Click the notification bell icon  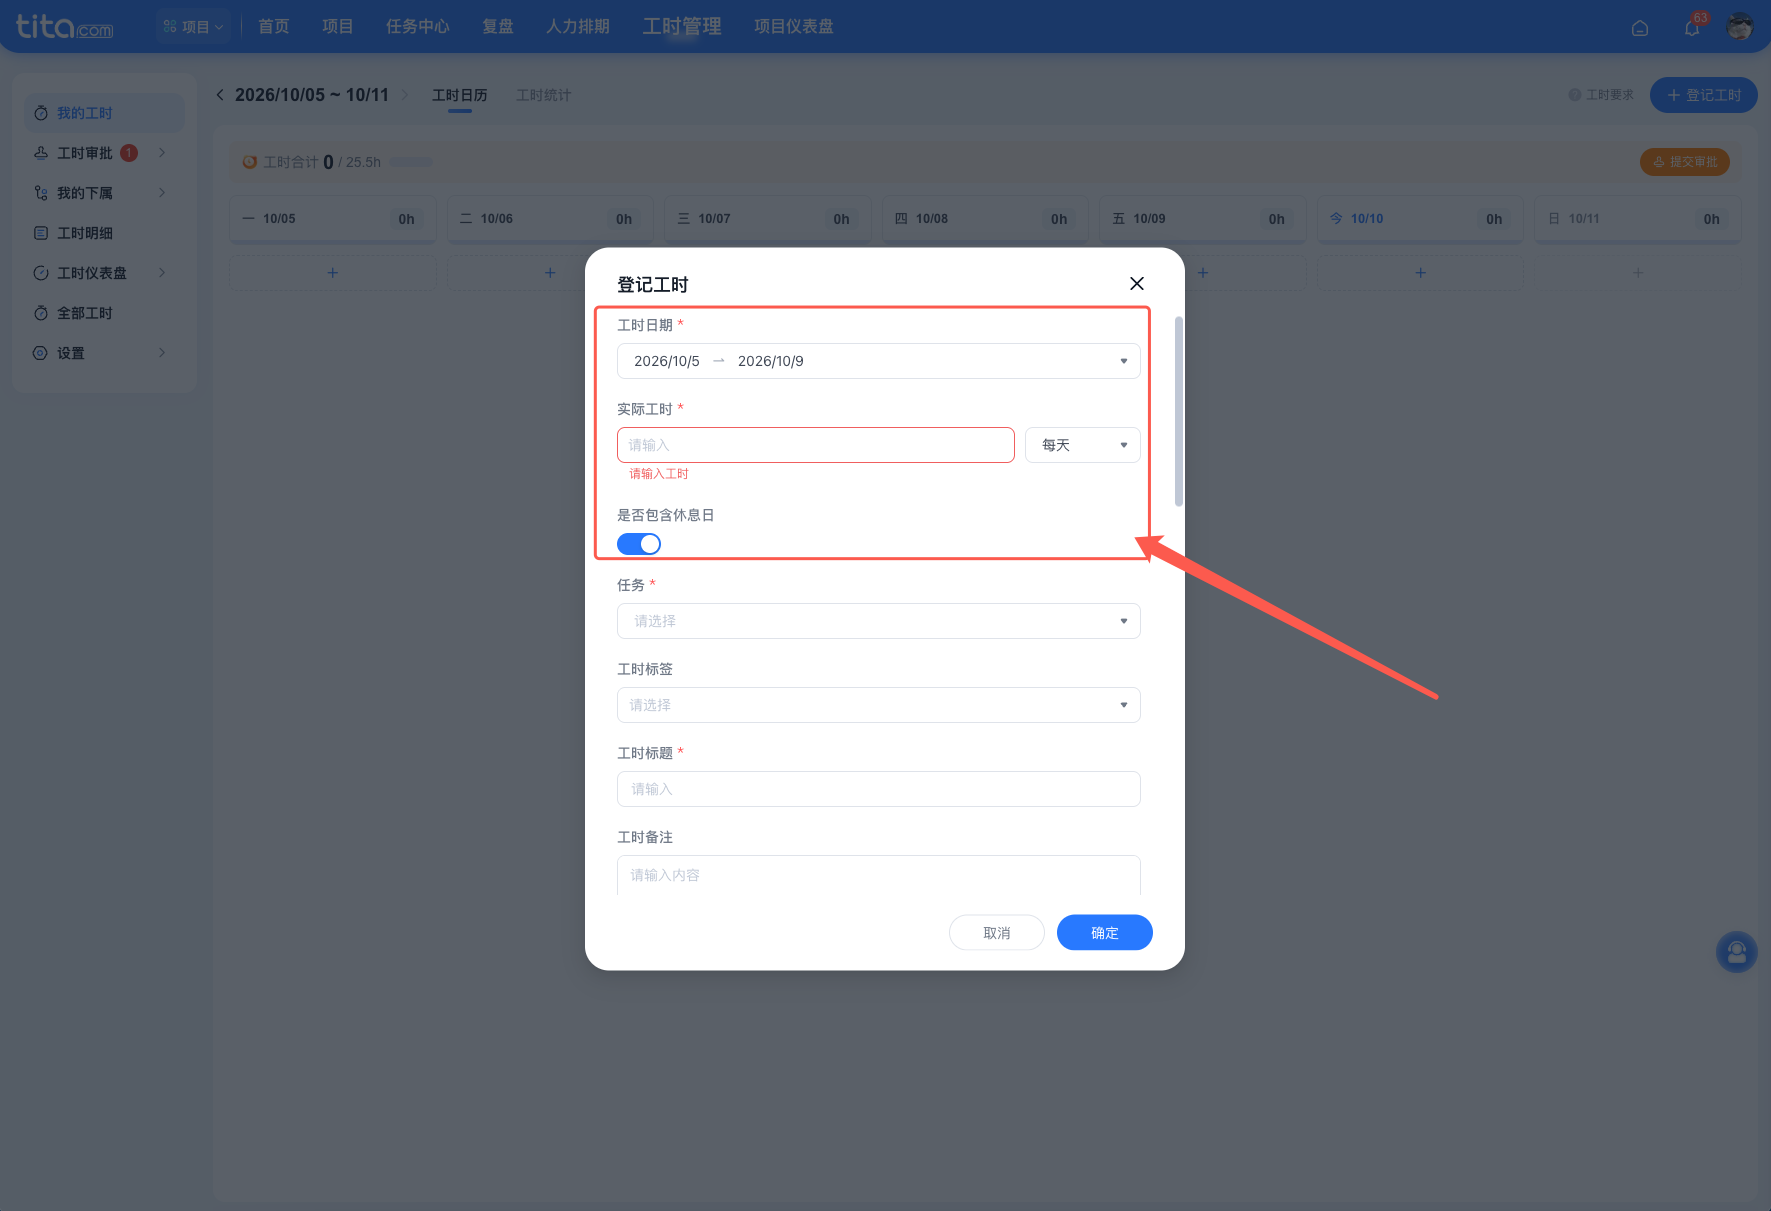pyautogui.click(x=1692, y=27)
